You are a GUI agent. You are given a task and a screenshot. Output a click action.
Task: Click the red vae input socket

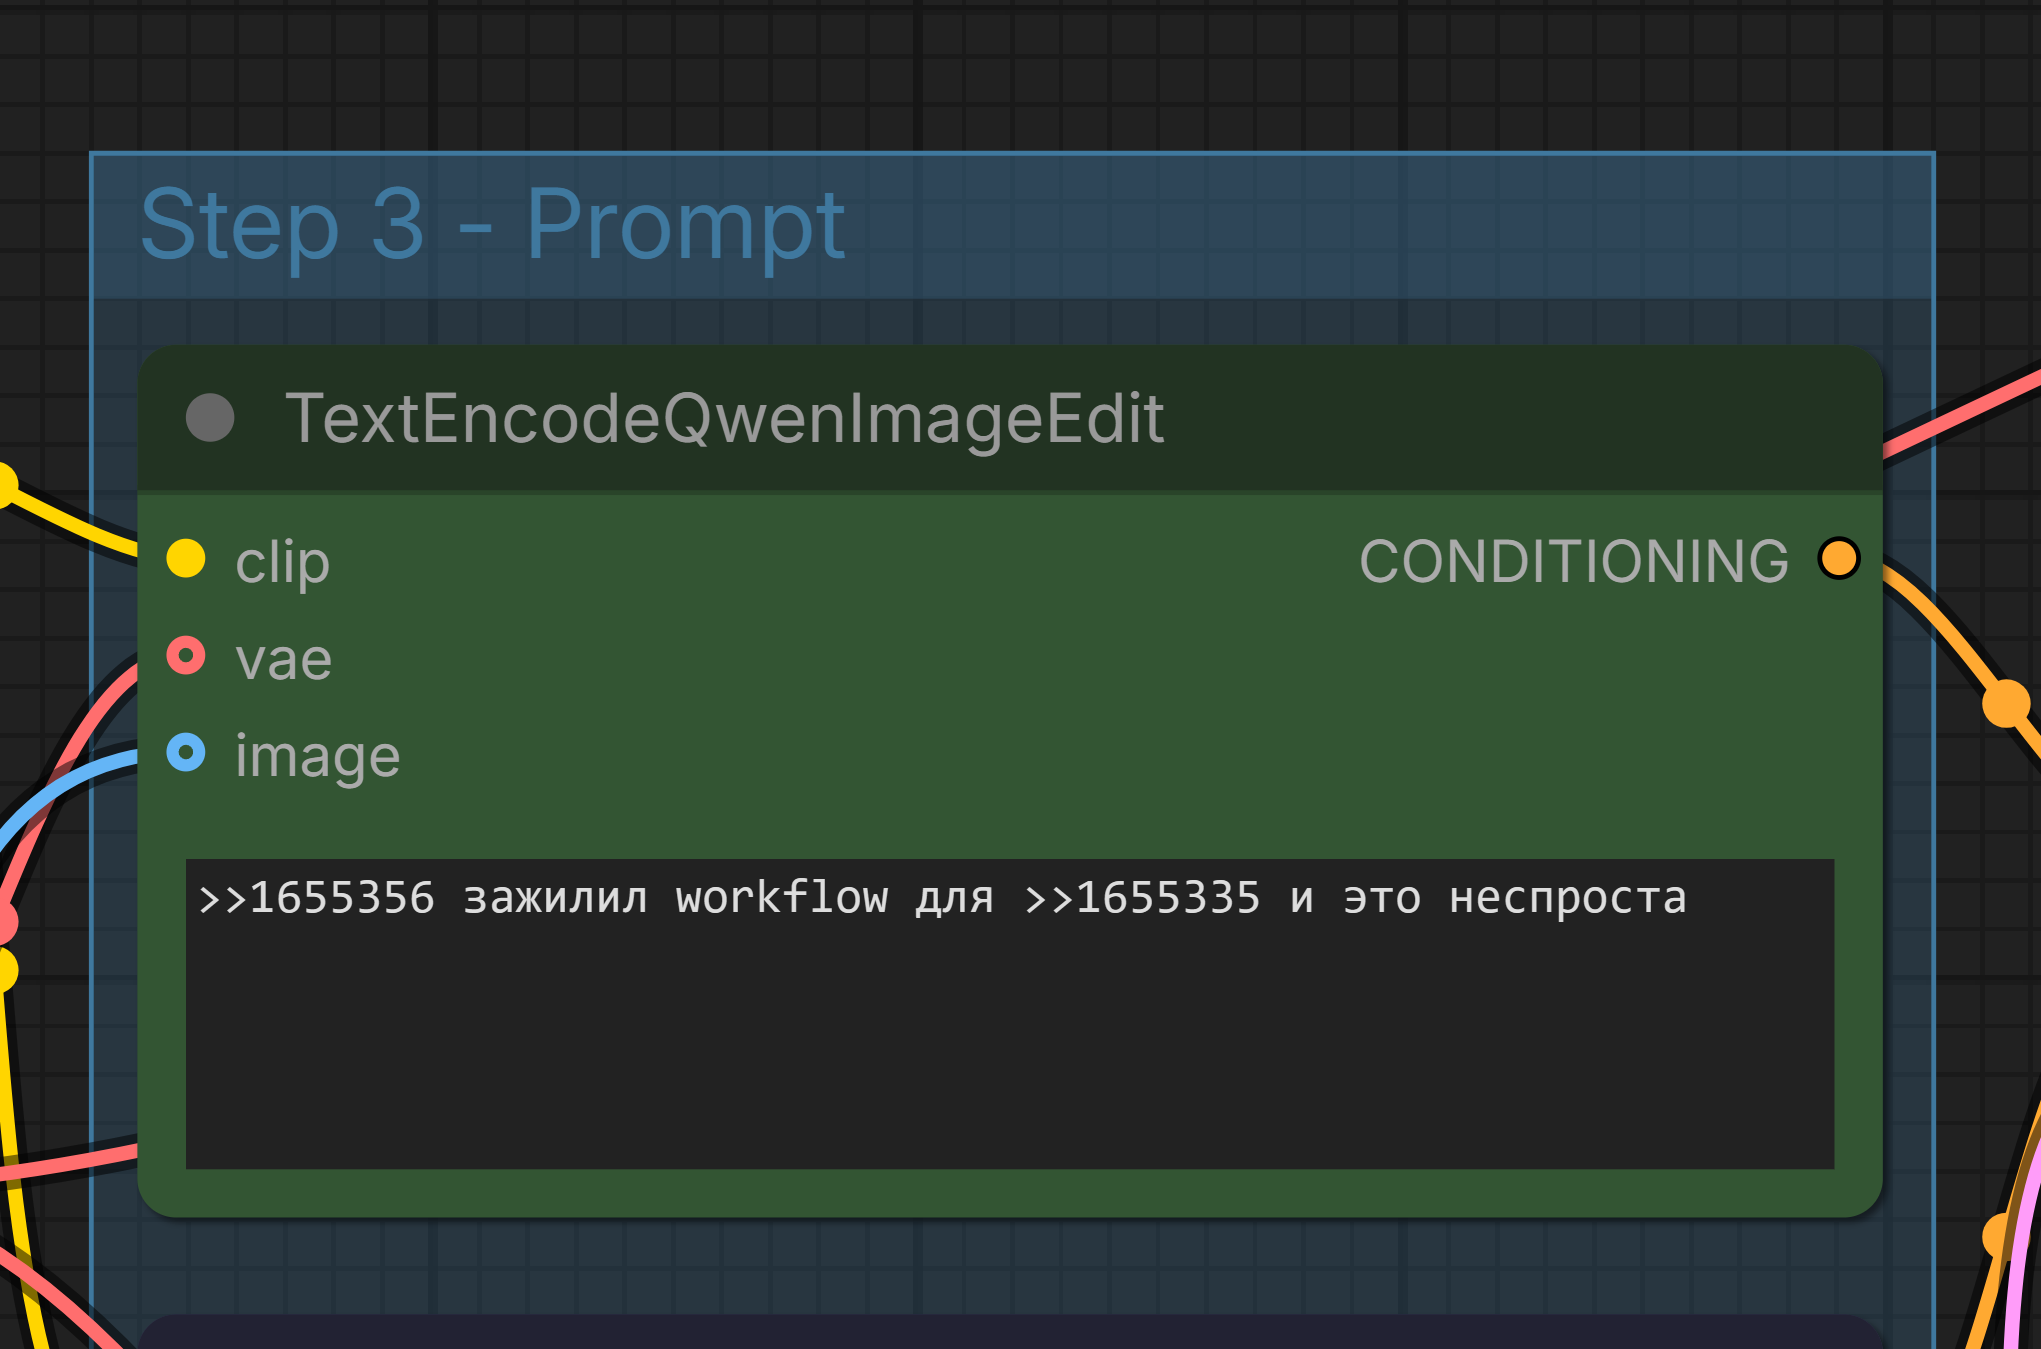(x=186, y=656)
